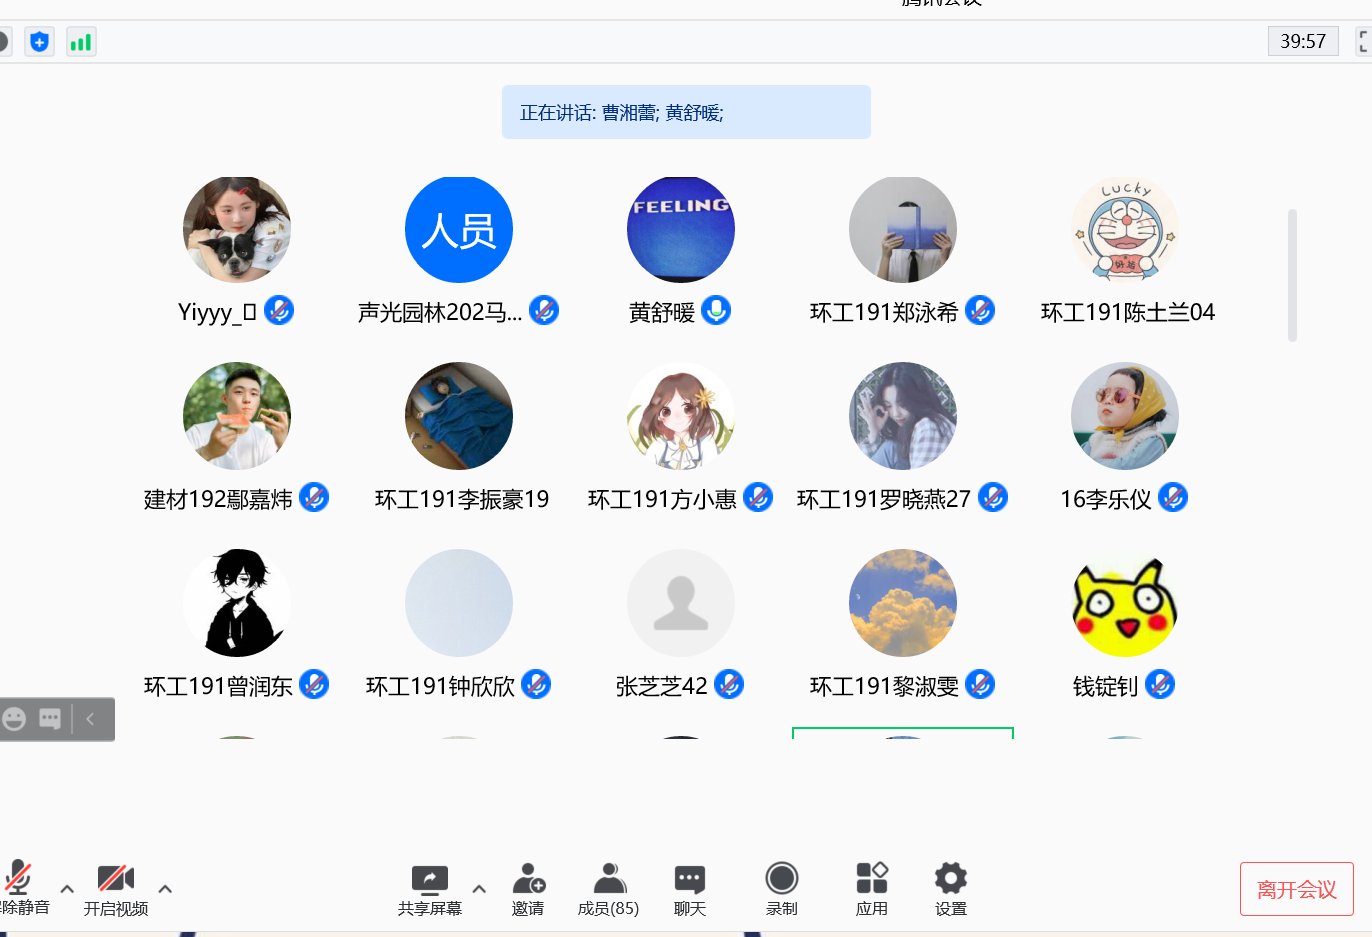Expand share screen options arrow

(479, 888)
